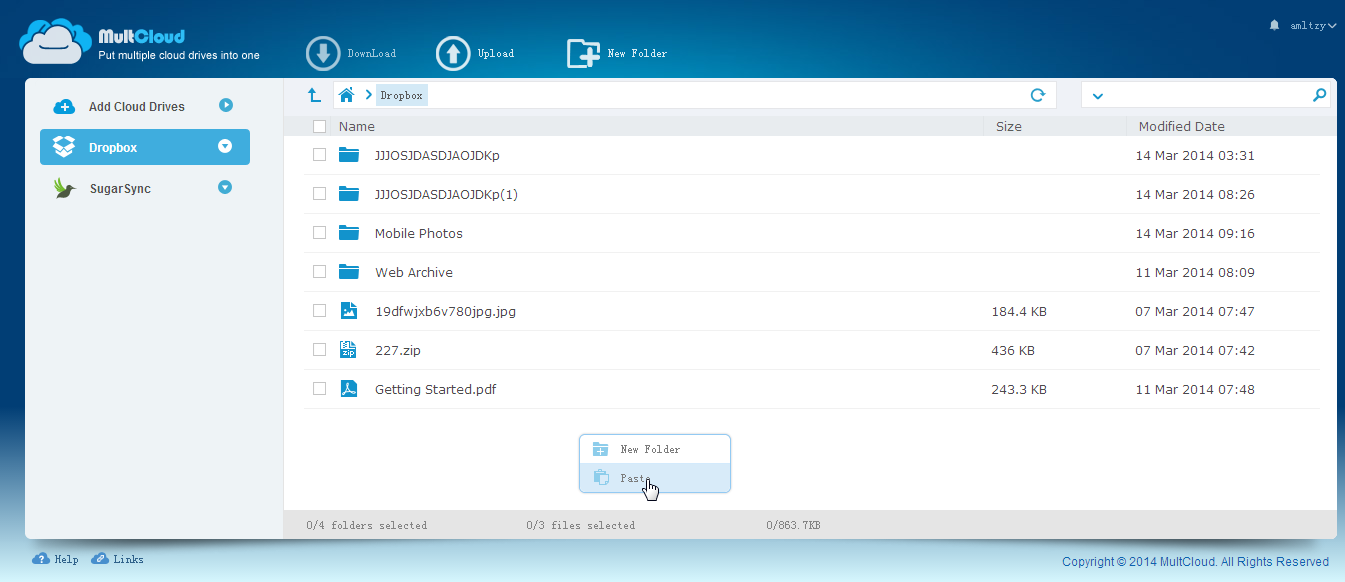Check the box for JJJOSJDASDJAOJDKp folder
This screenshot has width=1345, height=582.
[x=319, y=155]
